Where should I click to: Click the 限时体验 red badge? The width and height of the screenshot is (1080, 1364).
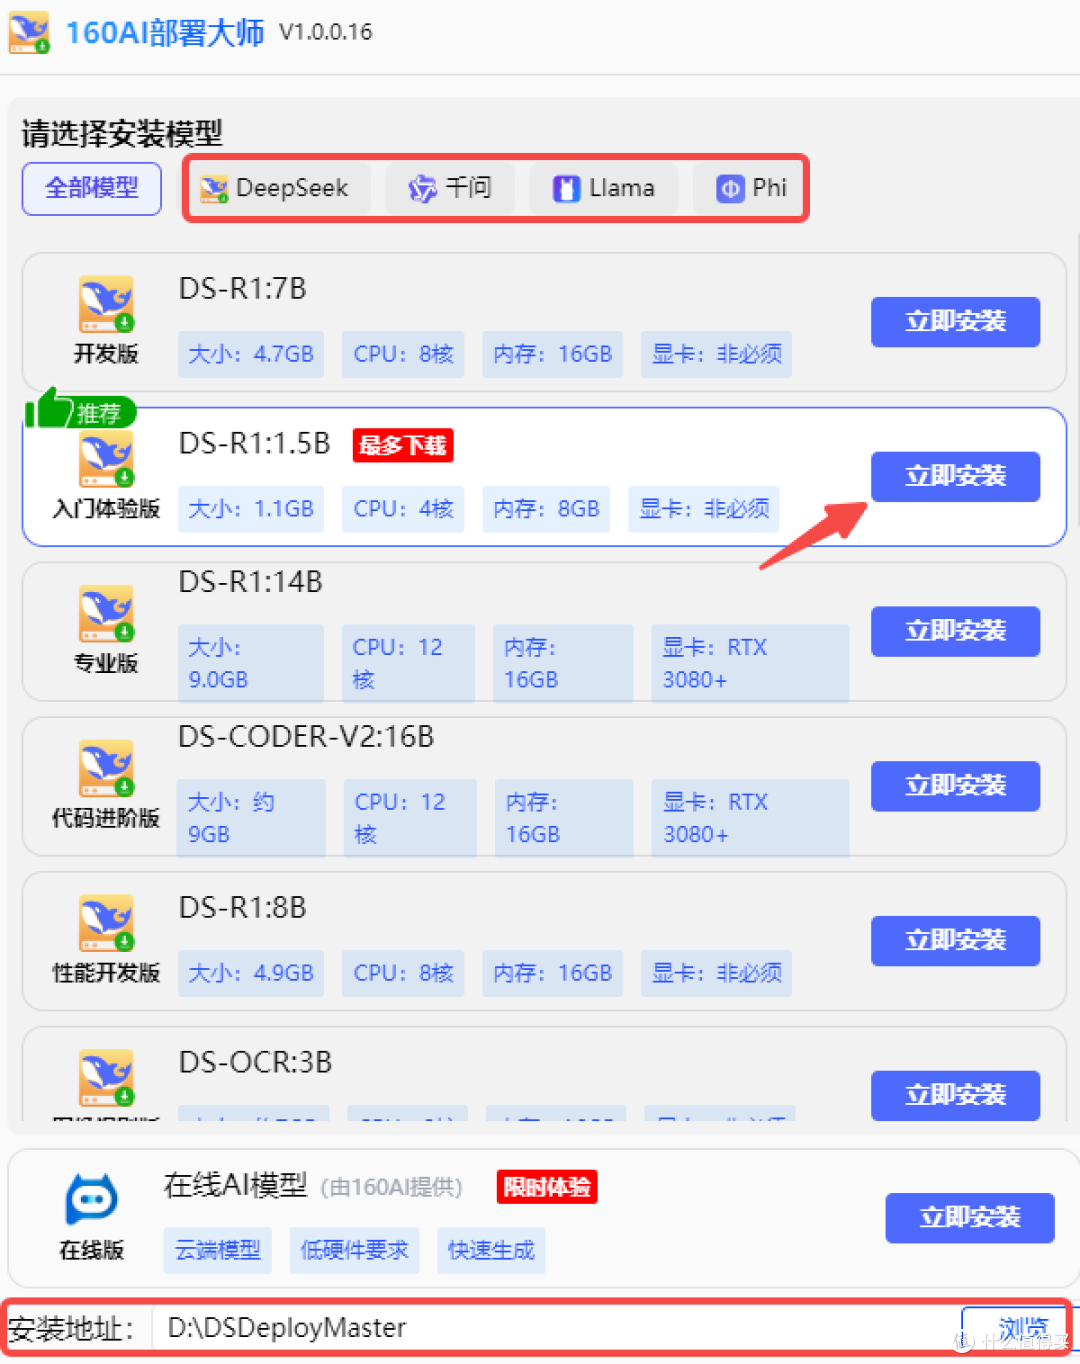(x=547, y=1187)
